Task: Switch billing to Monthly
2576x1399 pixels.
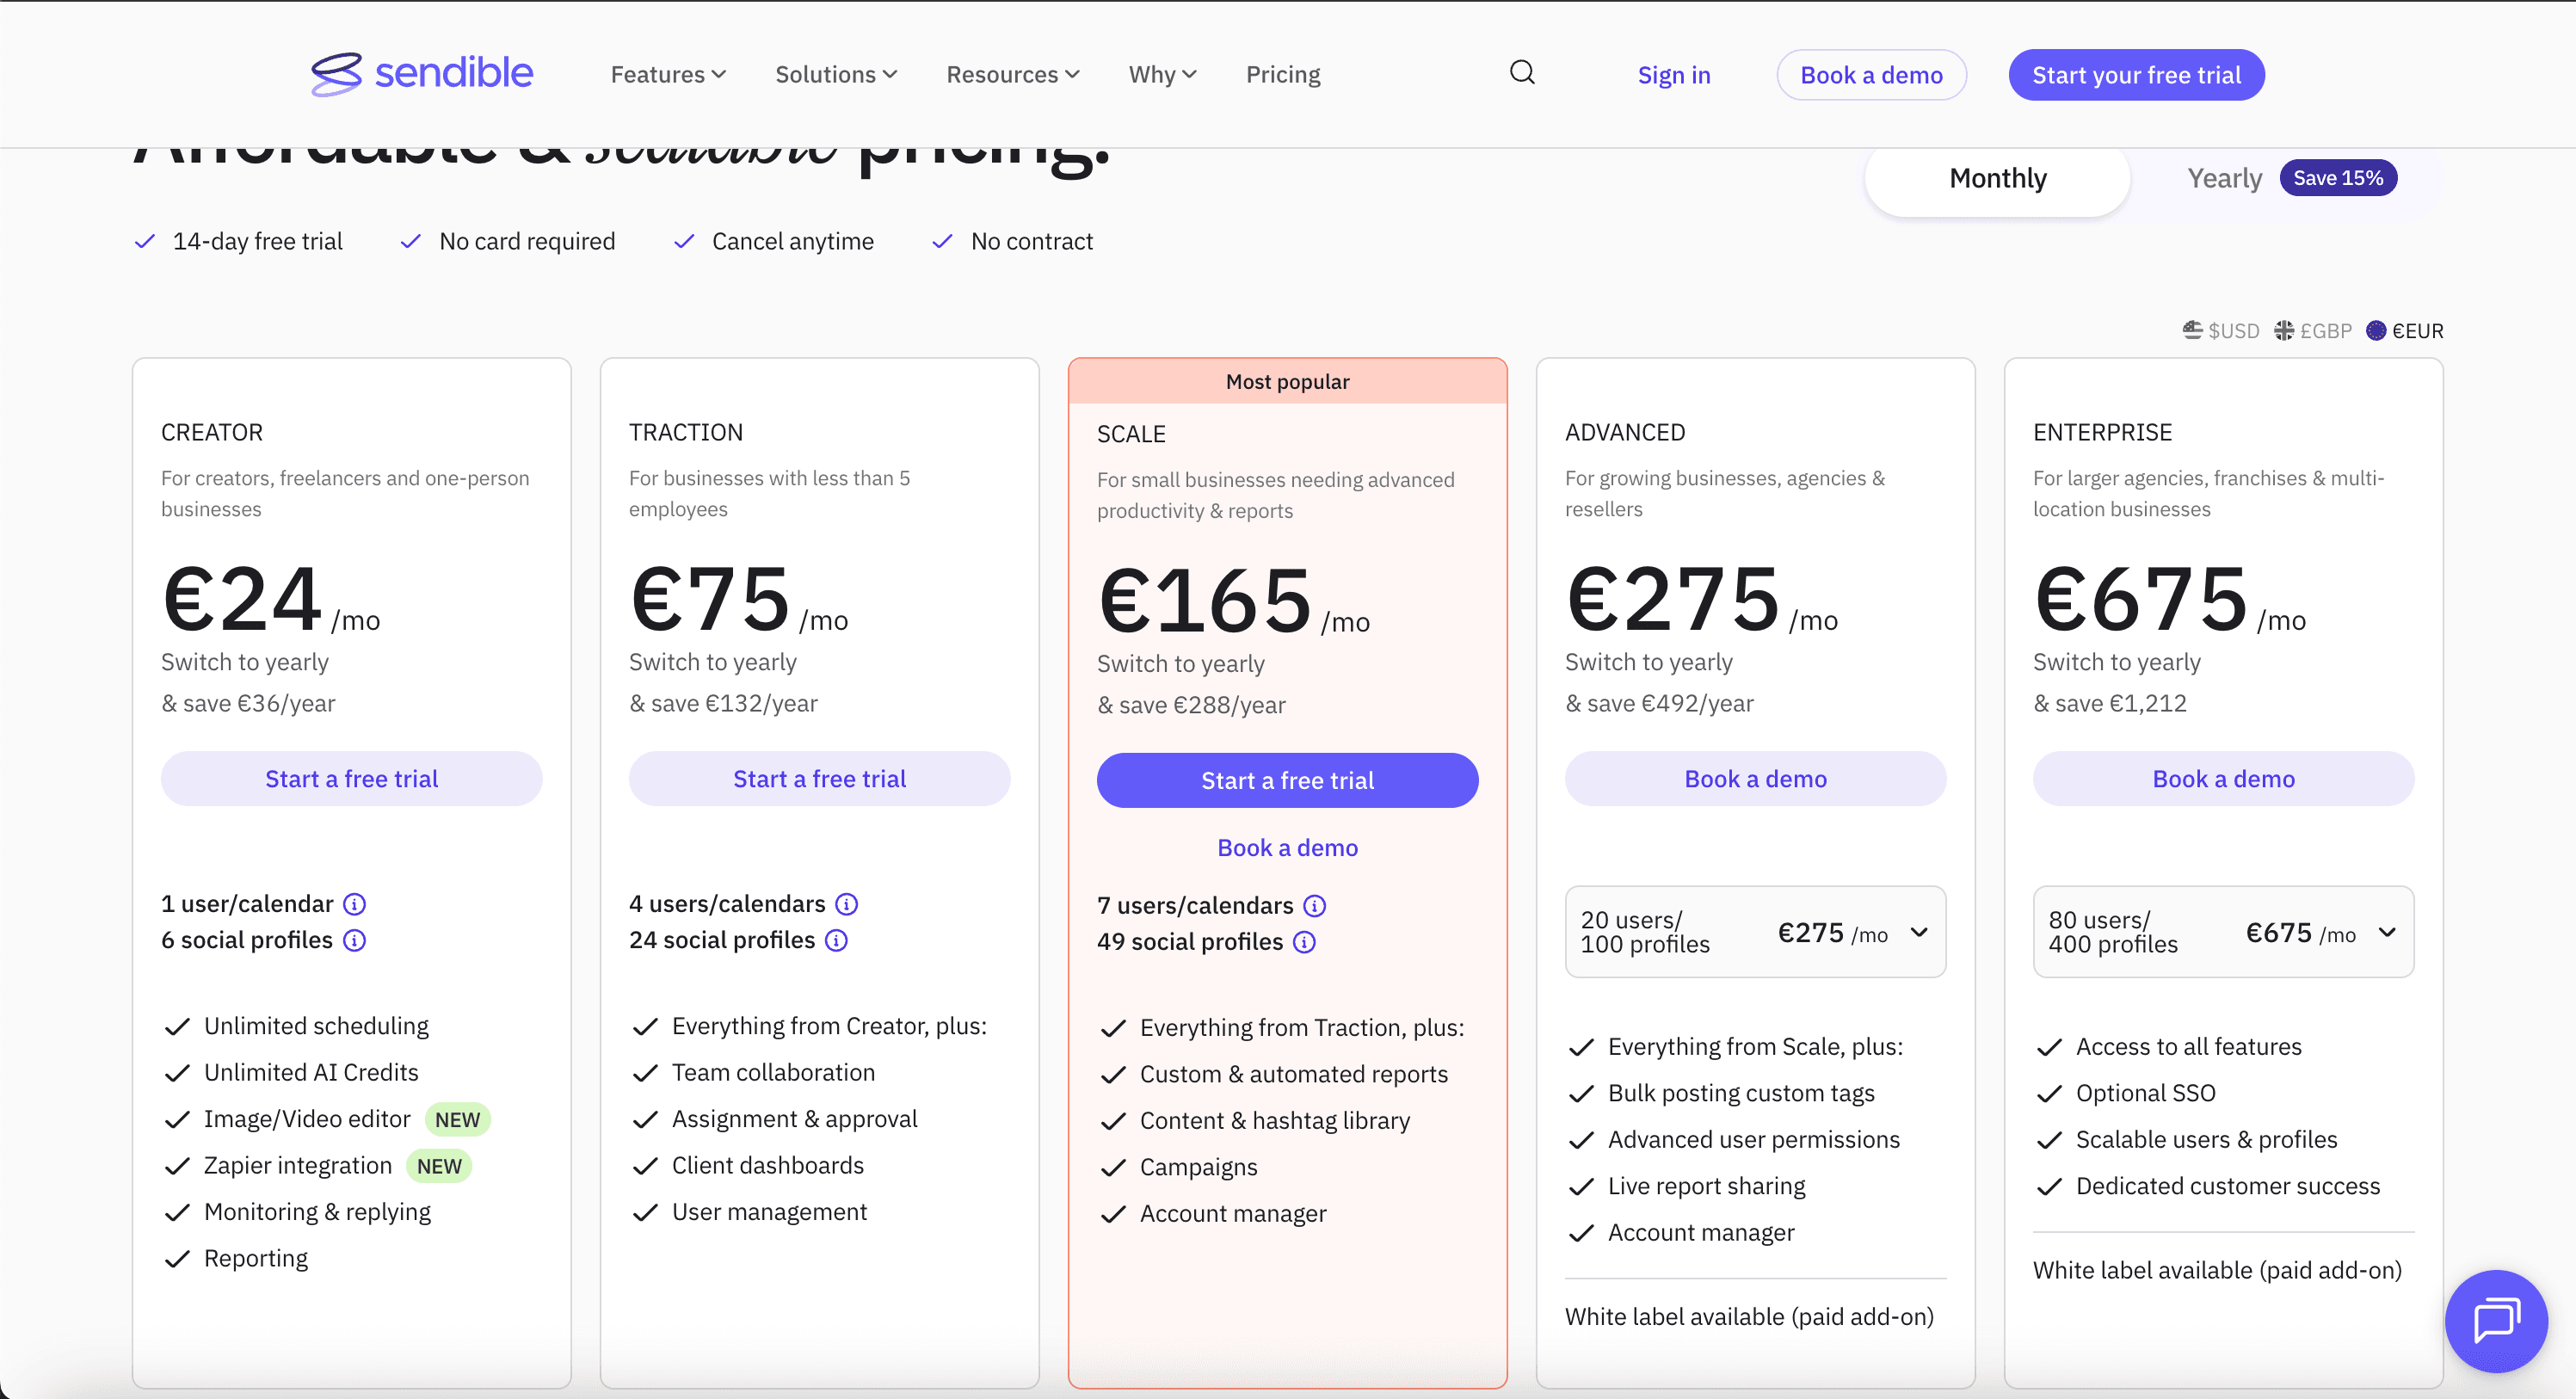Action: tap(1997, 178)
